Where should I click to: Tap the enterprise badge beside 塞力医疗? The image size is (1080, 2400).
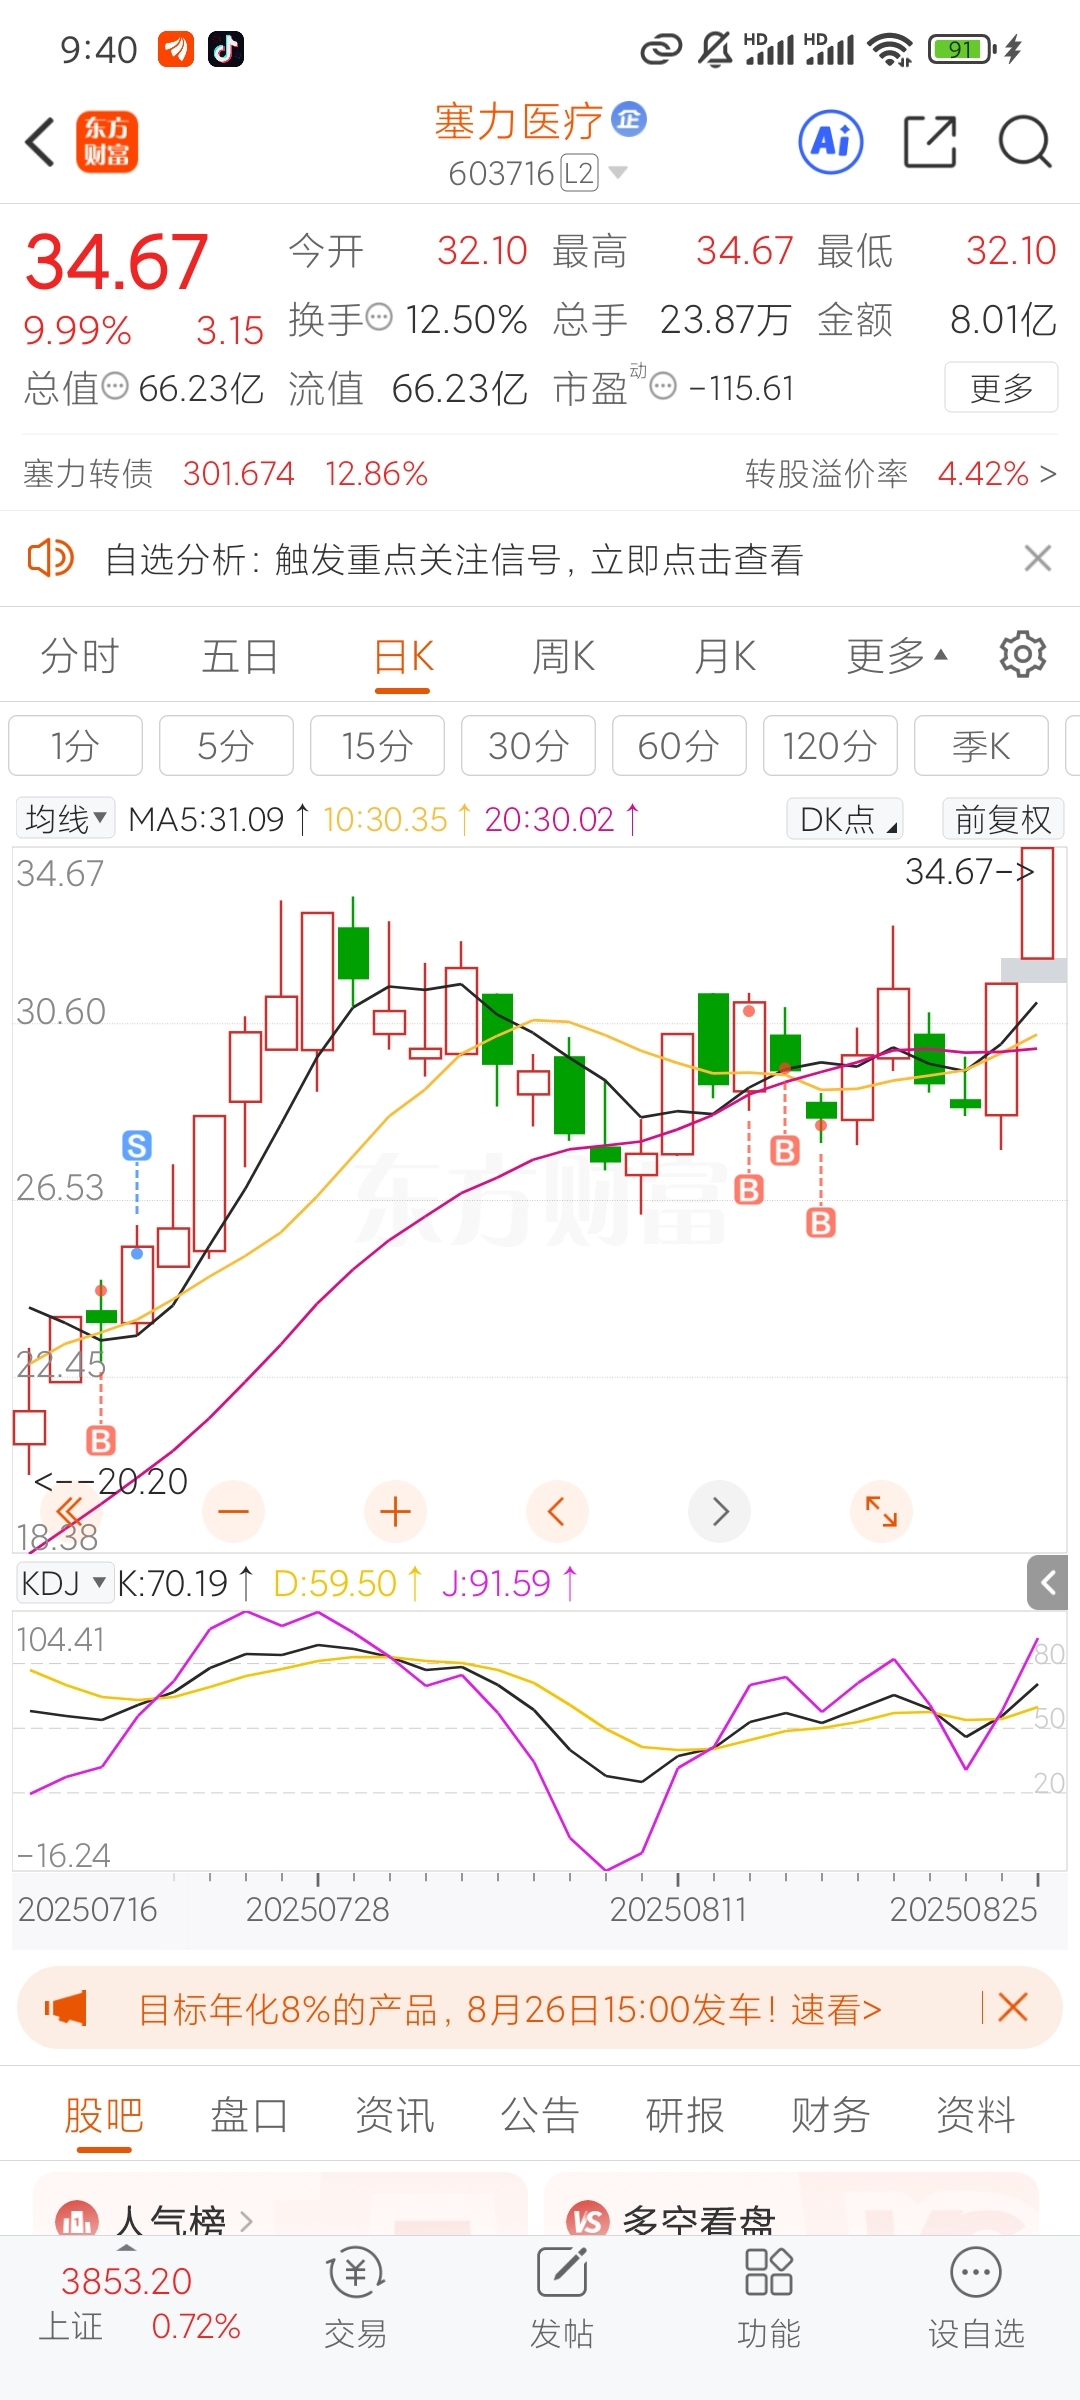pyautogui.click(x=629, y=119)
